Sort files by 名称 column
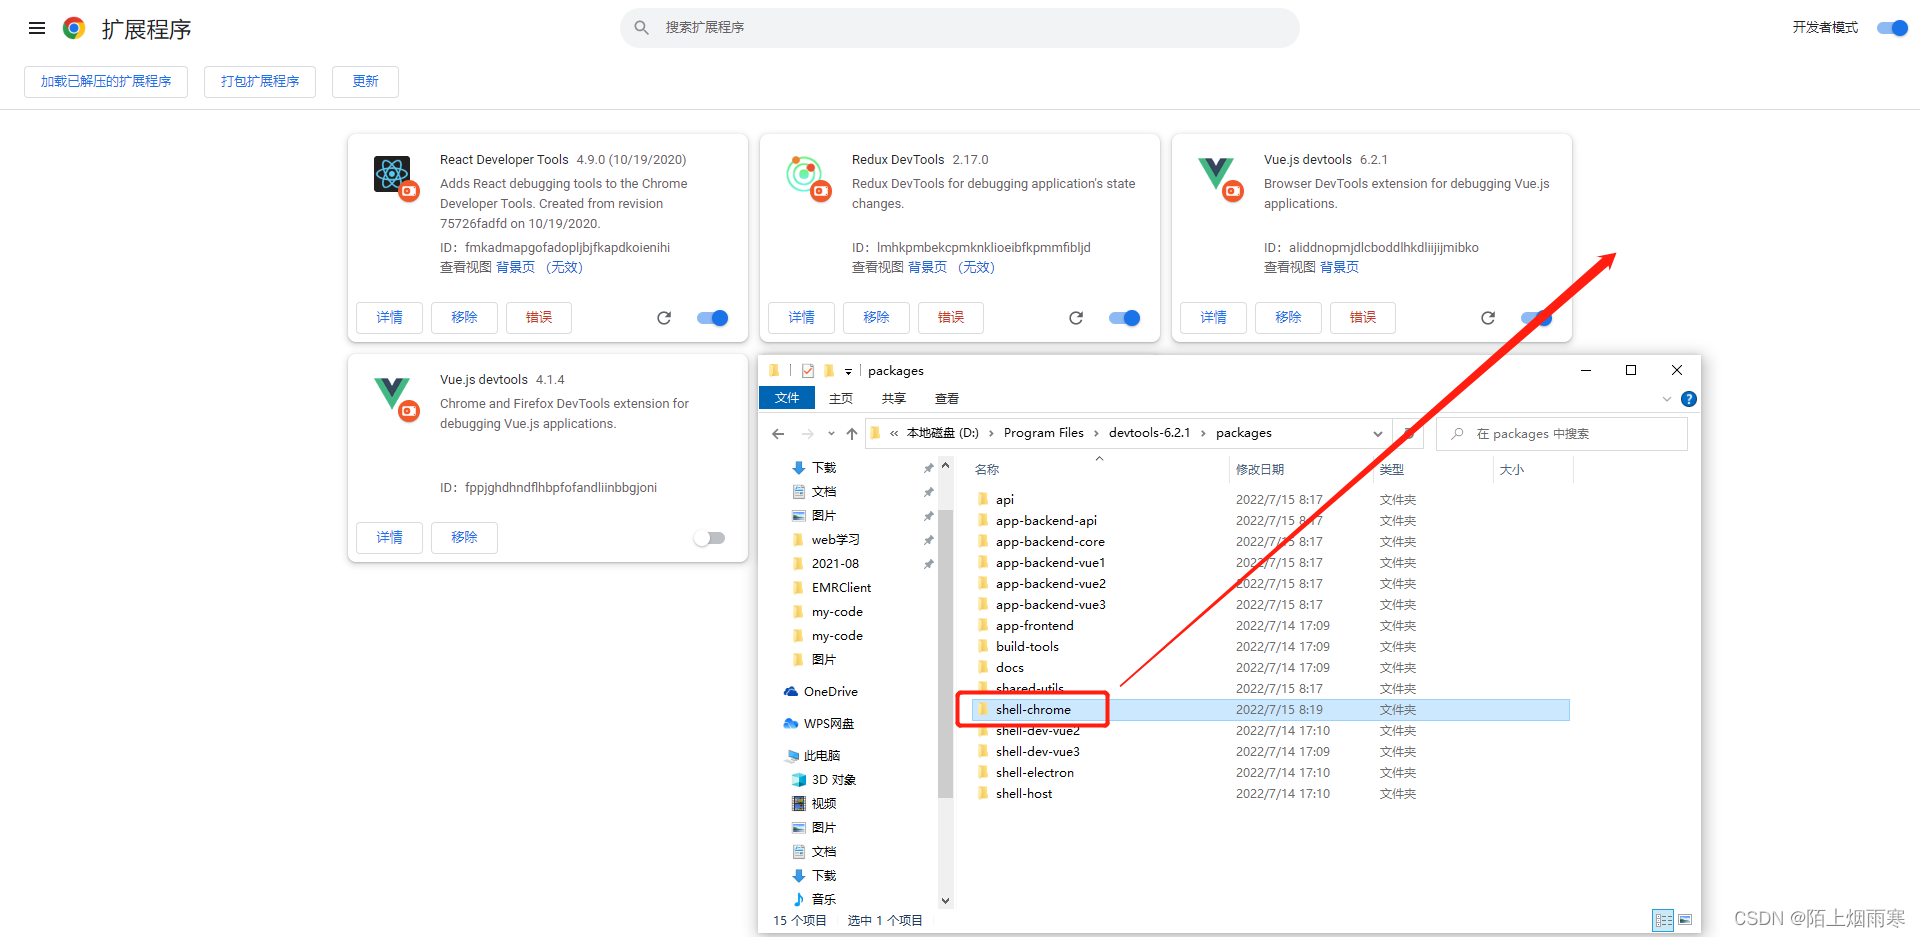 1097,470
